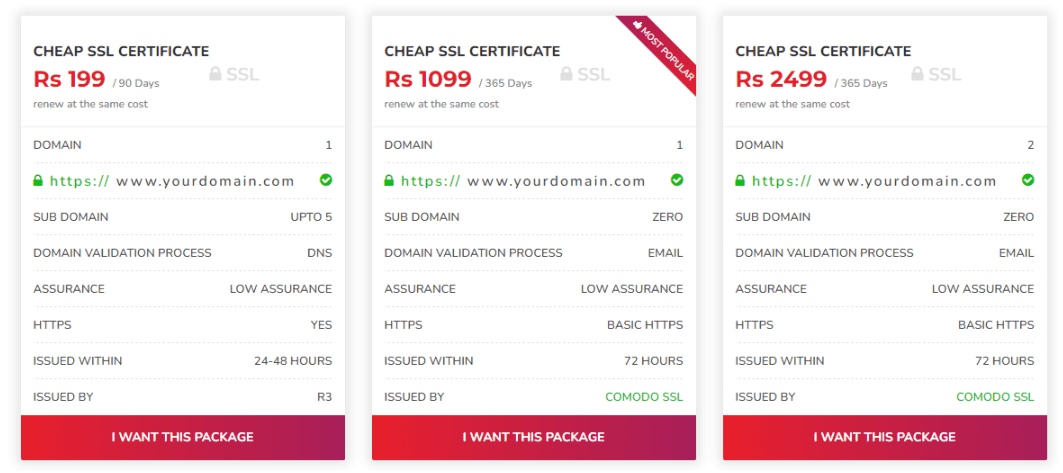Click green padlock in Rs 1099 card

tap(389, 181)
